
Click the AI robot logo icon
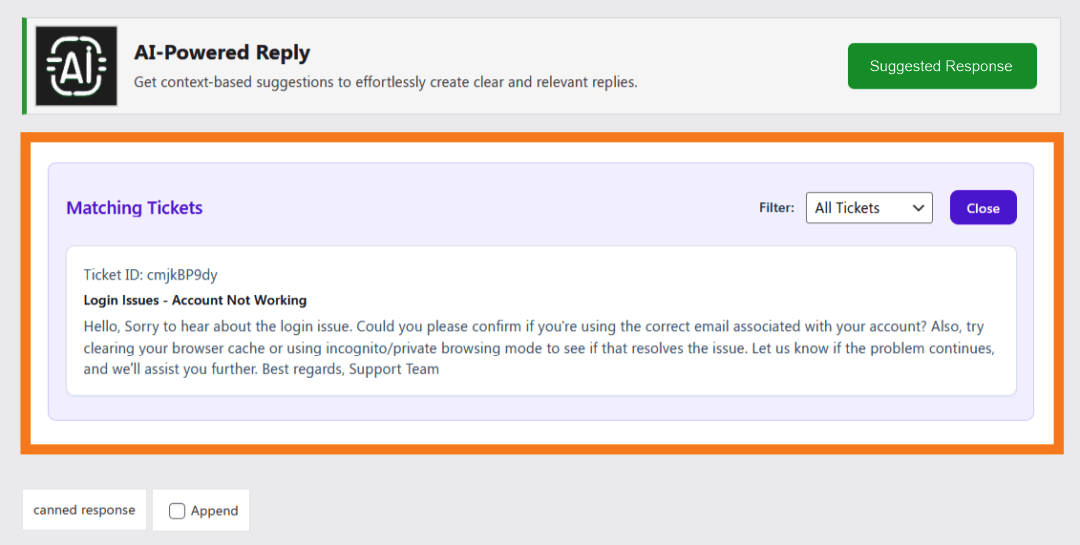pyautogui.click(x=76, y=66)
